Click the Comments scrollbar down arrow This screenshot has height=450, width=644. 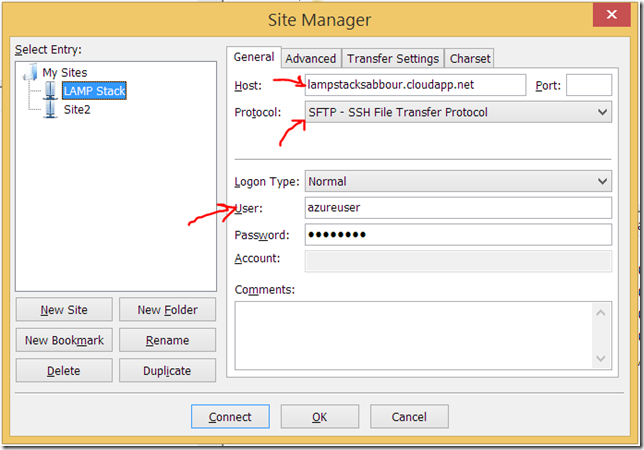[x=601, y=358]
